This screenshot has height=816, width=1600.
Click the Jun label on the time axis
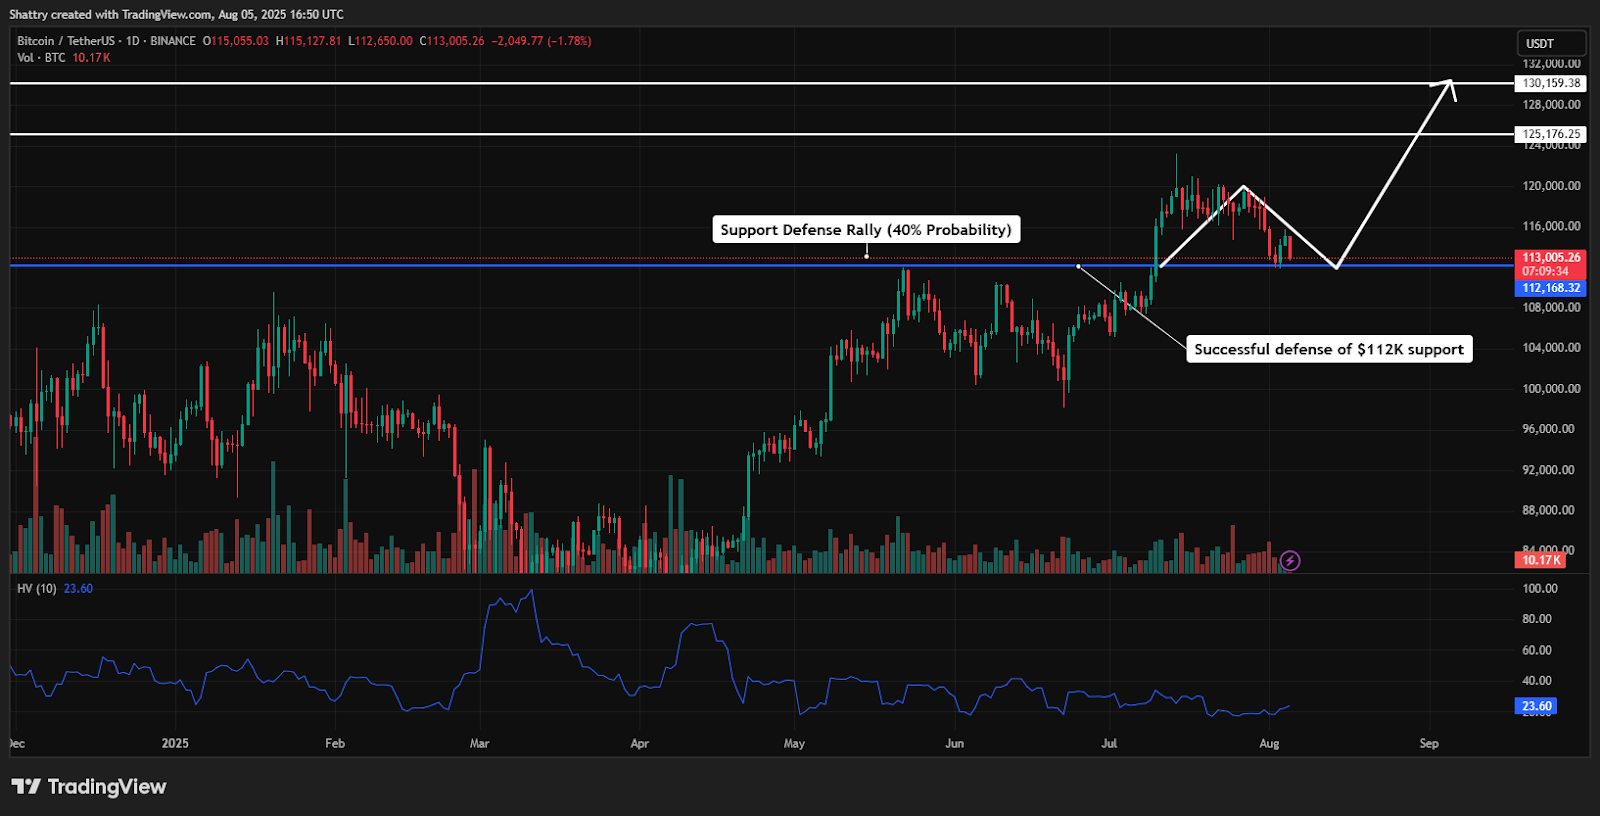point(954,743)
